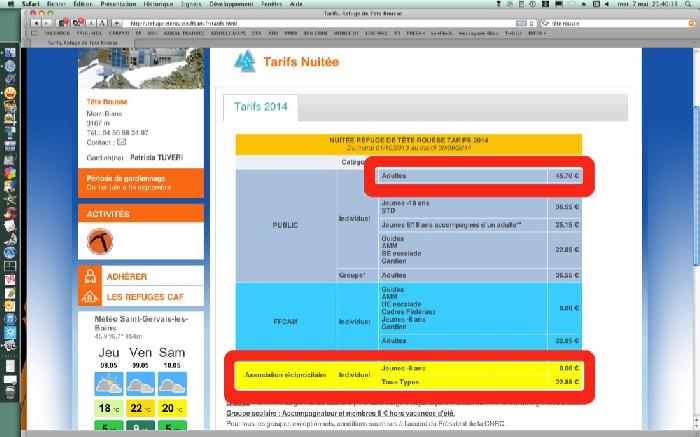Click the LES REFUGES CAF link
This screenshot has height=437, width=700.
pos(145,297)
